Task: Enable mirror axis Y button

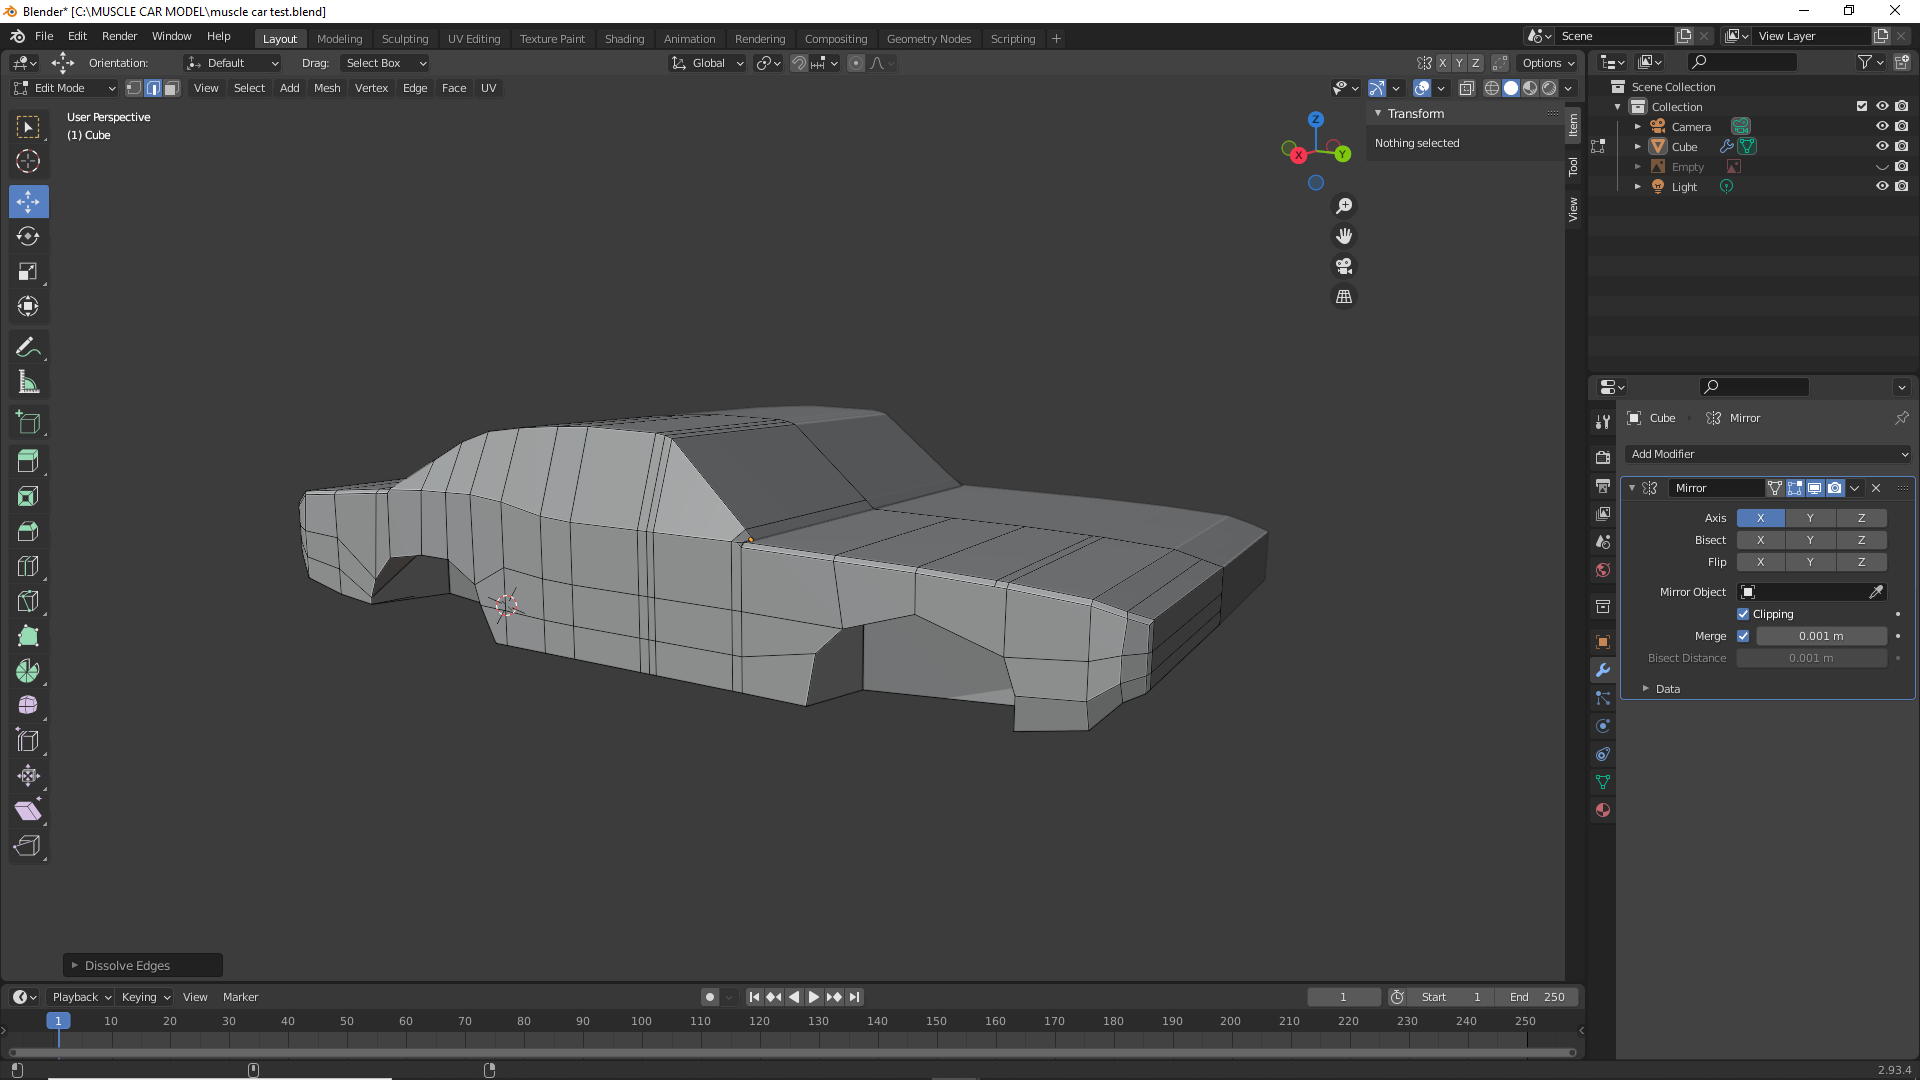Action: click(x=1810, y=518)
